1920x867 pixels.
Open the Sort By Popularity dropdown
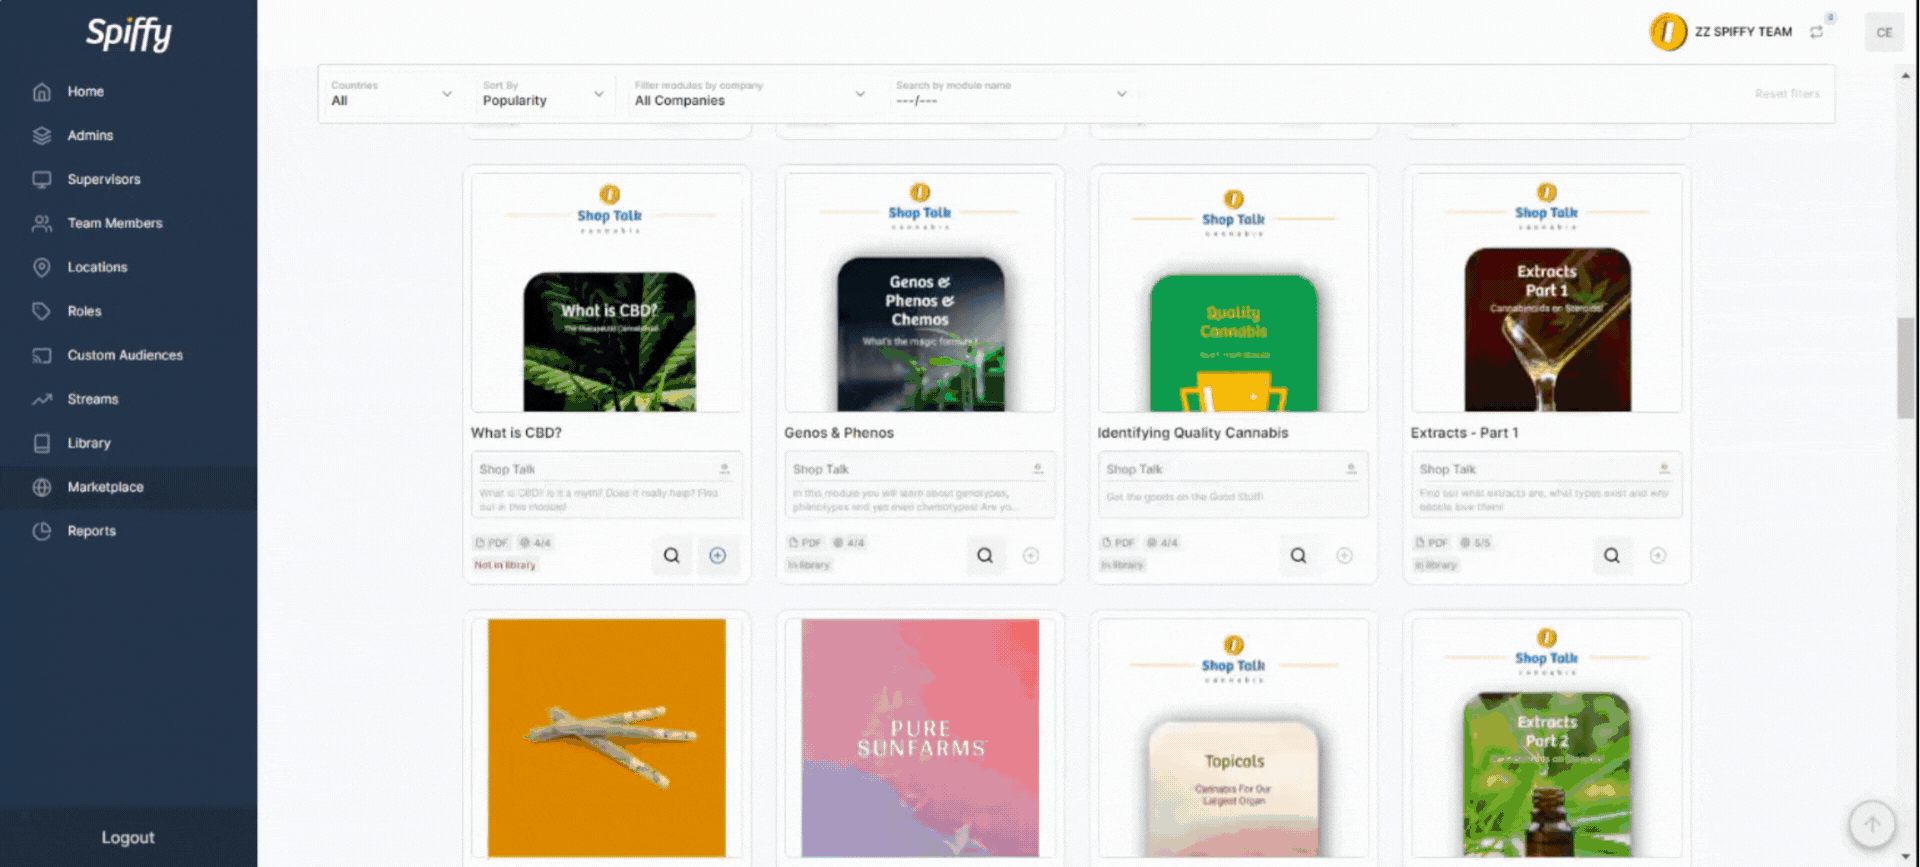(542, 94)
